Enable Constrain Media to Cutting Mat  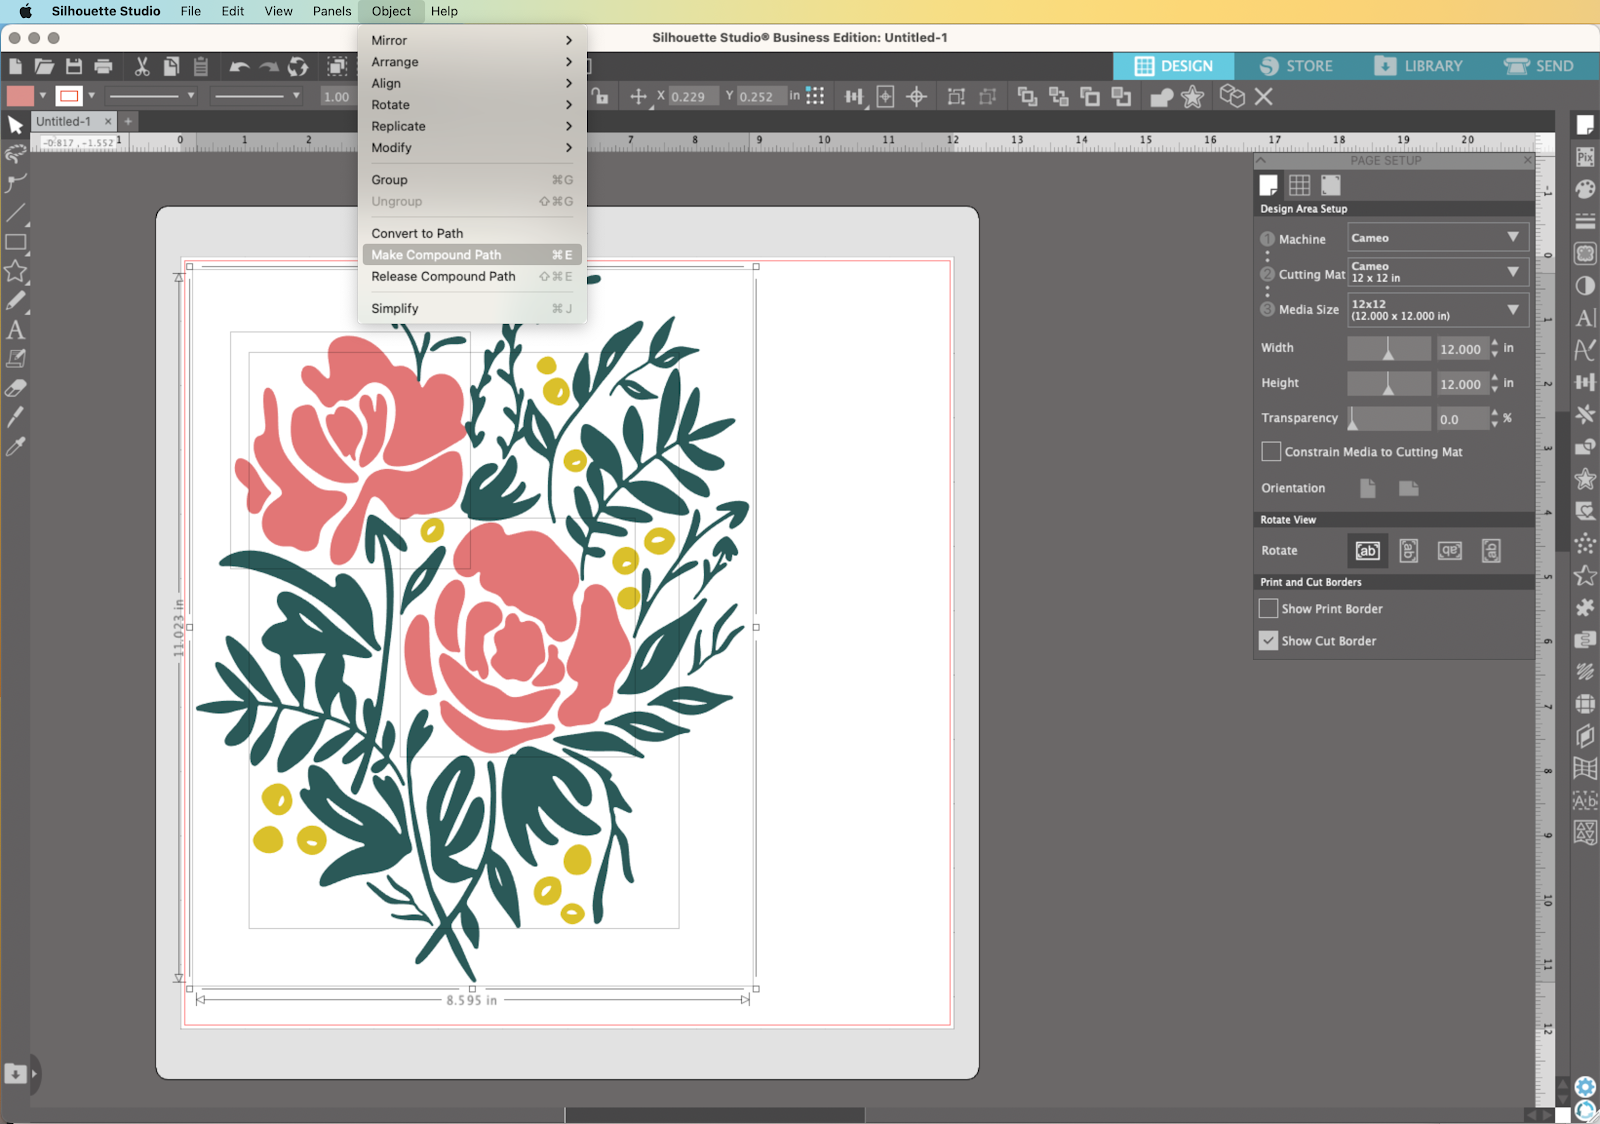[1271, 452]
